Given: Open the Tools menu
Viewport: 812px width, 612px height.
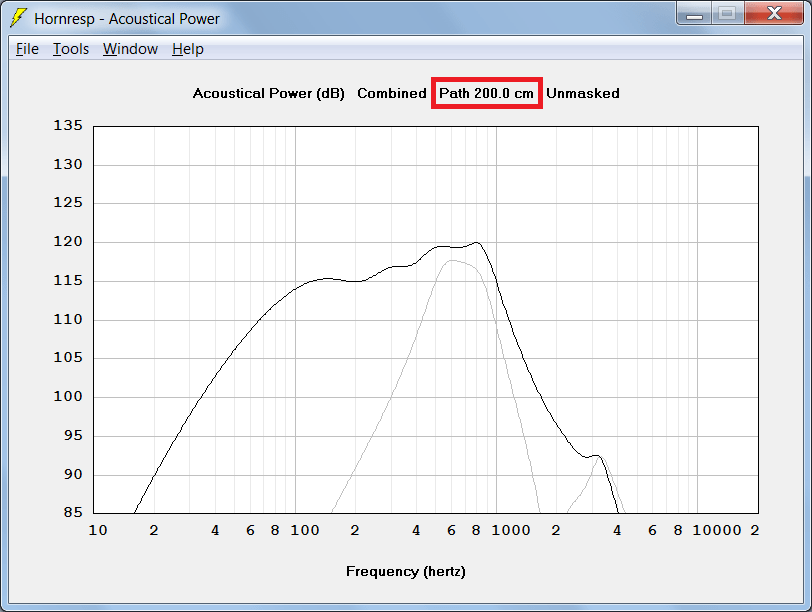Looking at the screenshot, I should click(71, 49).
